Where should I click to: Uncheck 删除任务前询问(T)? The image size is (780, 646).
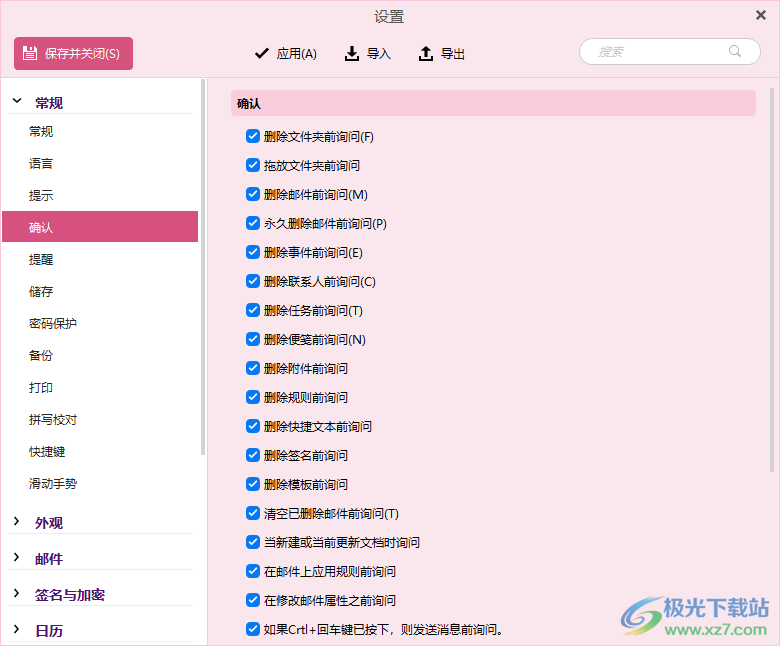(x=253, y=310)
